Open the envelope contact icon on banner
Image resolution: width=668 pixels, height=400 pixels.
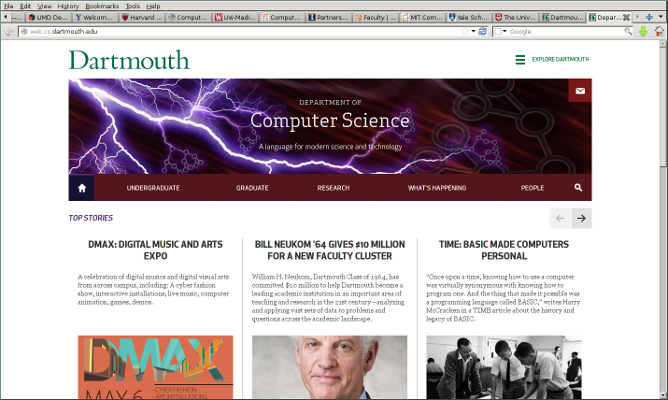point(580,91)
